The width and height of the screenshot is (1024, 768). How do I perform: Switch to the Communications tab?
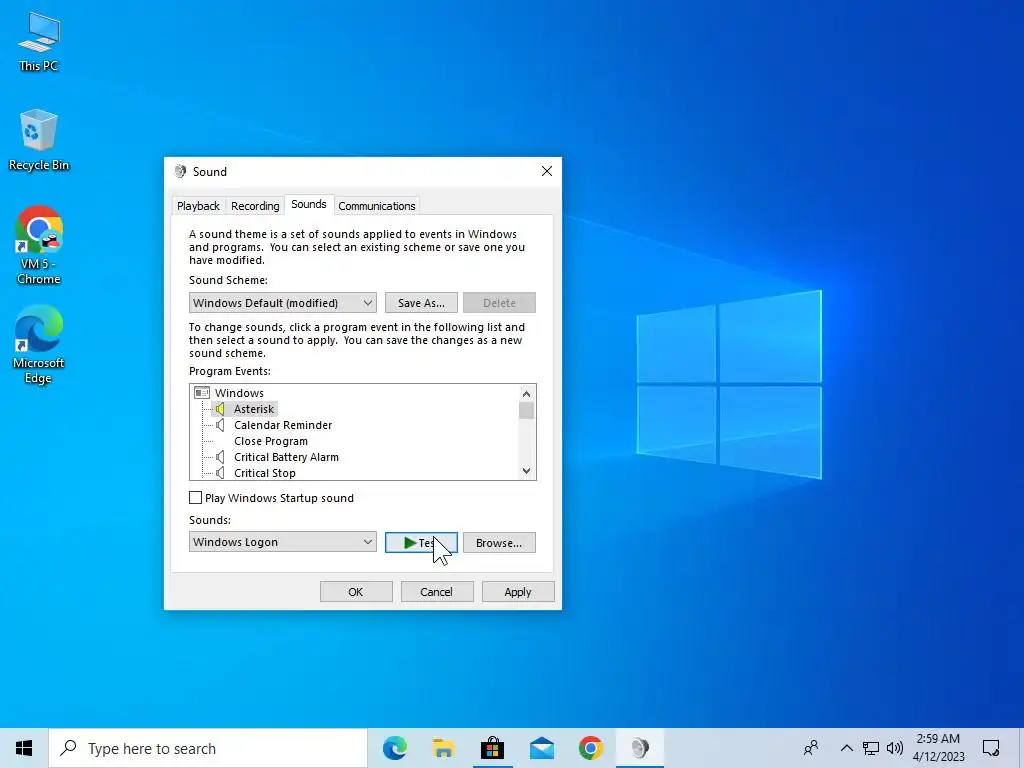[x=377, y=206]
